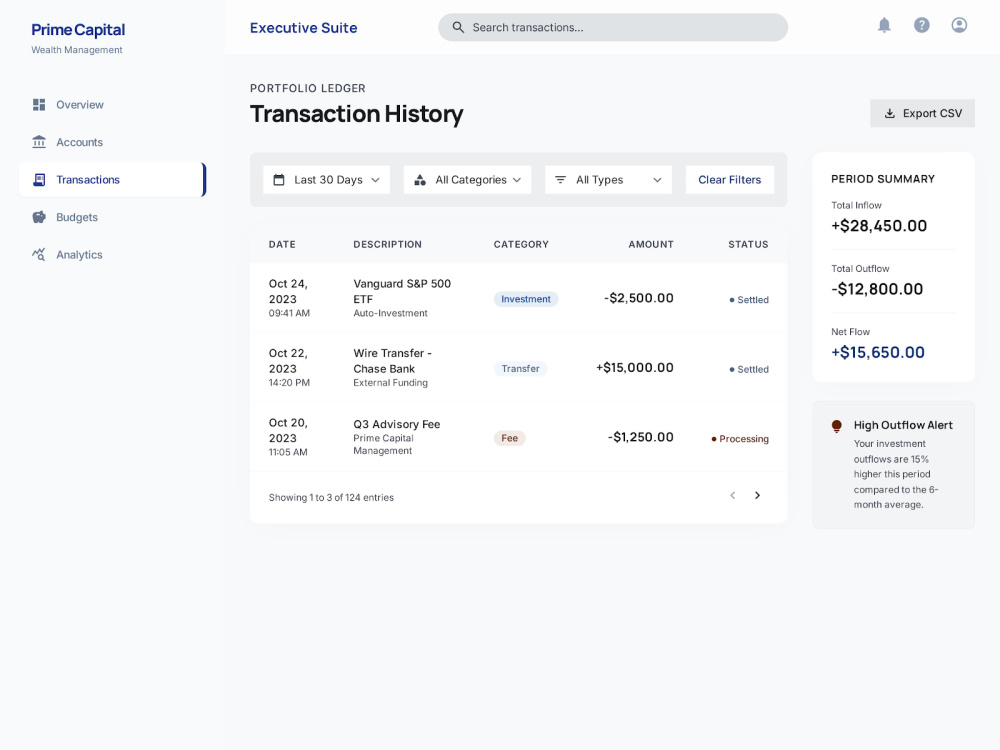The height and width of the screenshot is (750, 1000).
Task: Click the Analytics chart icon in sidebar
Action: tap(39, 254)
